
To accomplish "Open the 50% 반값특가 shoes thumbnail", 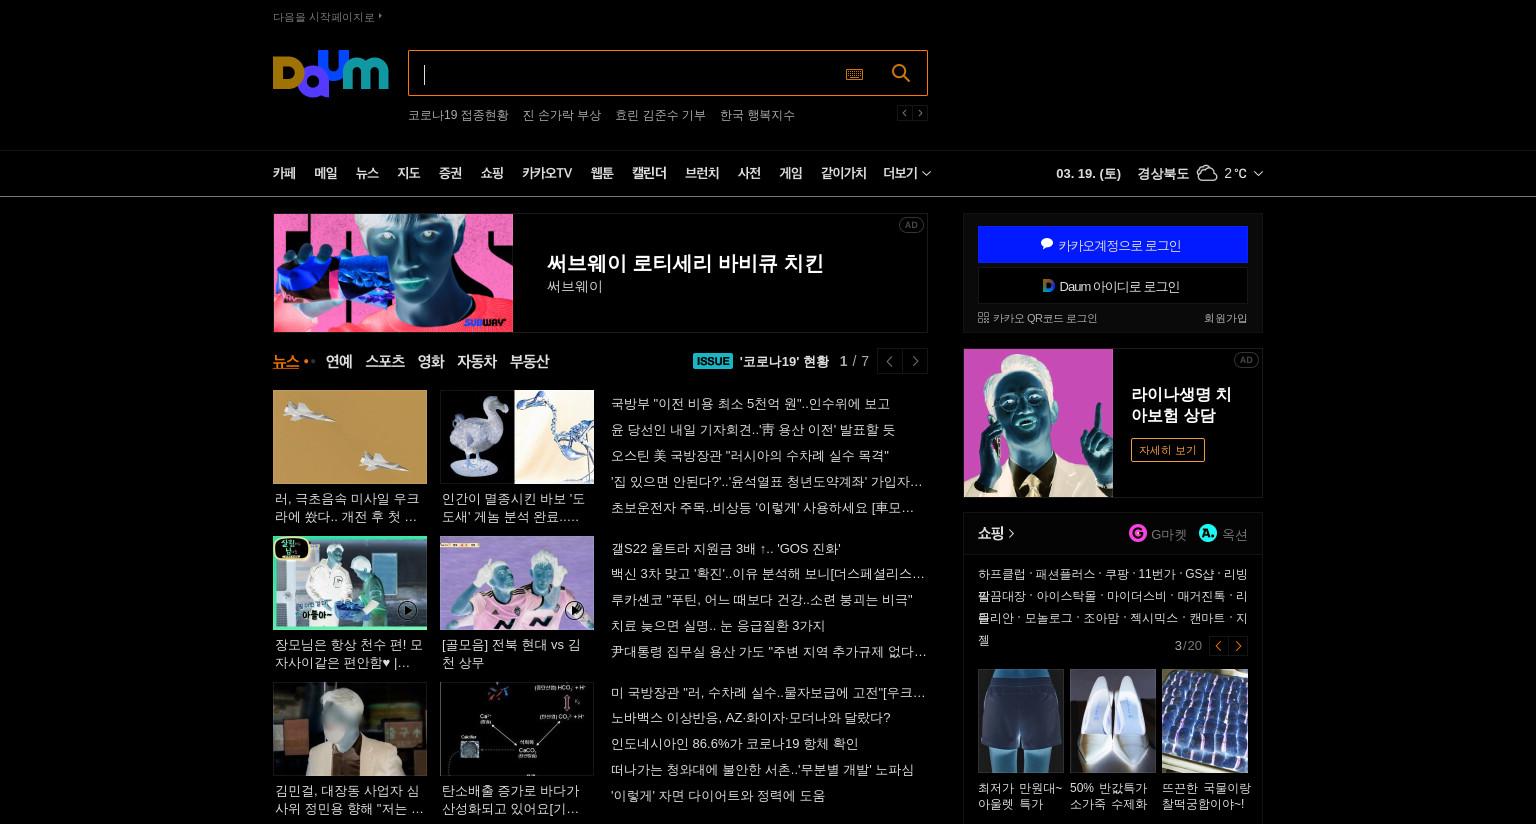I will (1113, 721).
